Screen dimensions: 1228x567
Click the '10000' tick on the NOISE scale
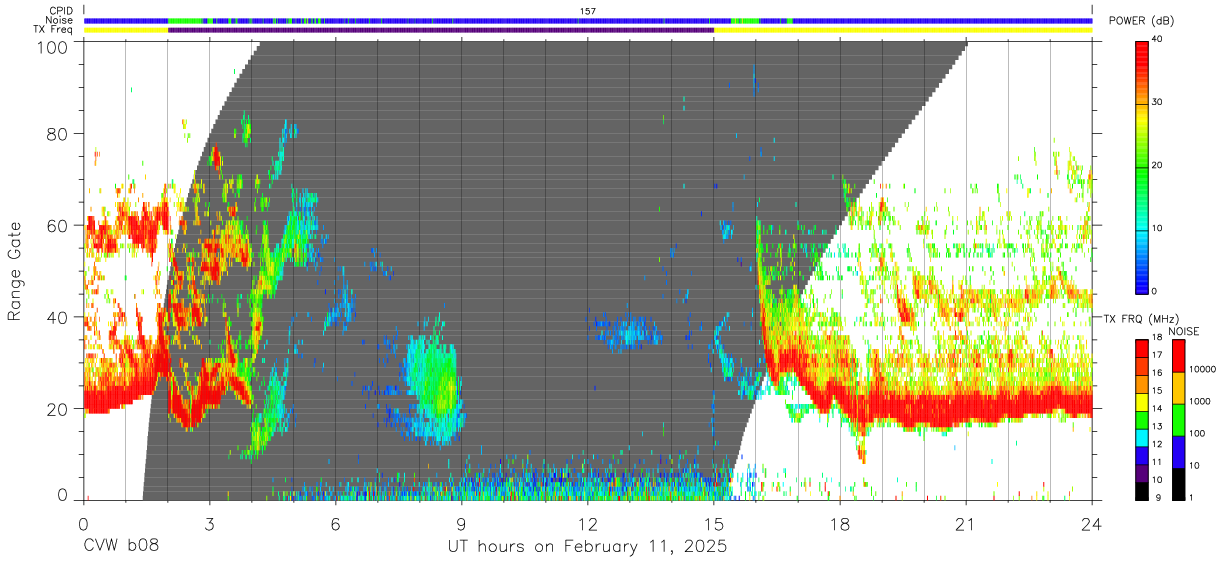[1202, 369]
